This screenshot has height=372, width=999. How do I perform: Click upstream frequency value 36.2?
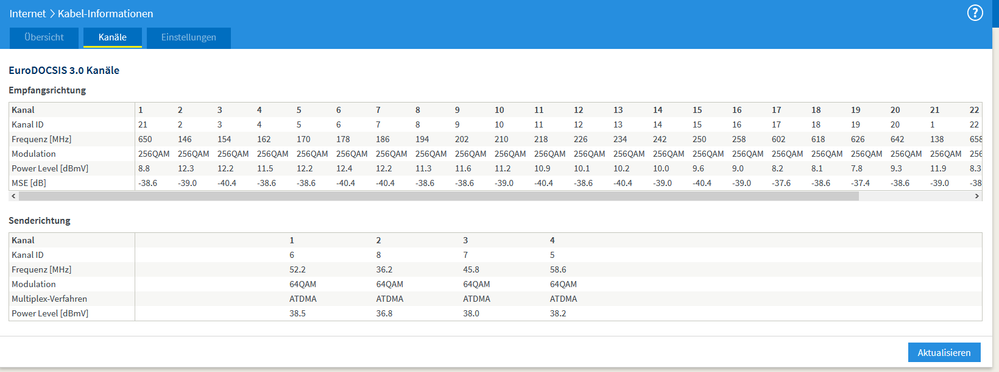(384, 269)
